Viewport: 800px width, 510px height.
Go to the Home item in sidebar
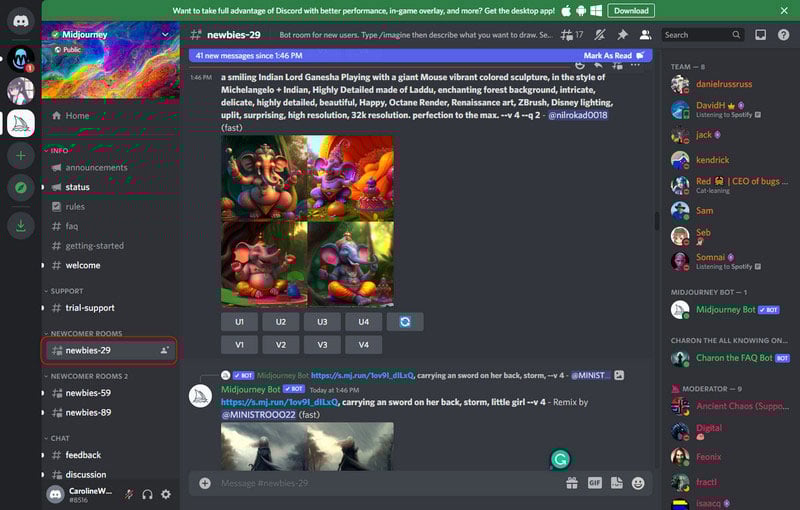(x=110, y=116)
